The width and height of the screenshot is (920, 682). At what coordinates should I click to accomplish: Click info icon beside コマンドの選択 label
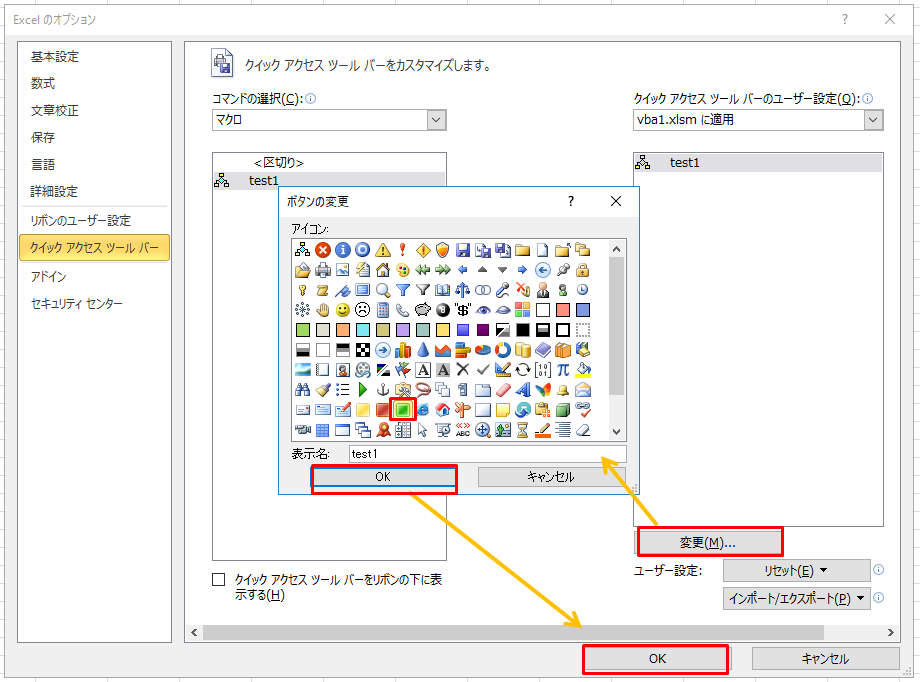[311, 99]
